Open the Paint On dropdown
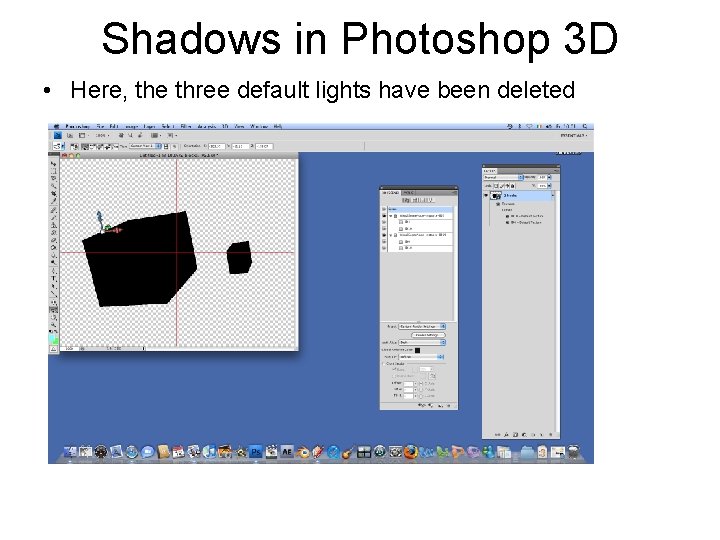720x540 pixels. pos(421,357)
